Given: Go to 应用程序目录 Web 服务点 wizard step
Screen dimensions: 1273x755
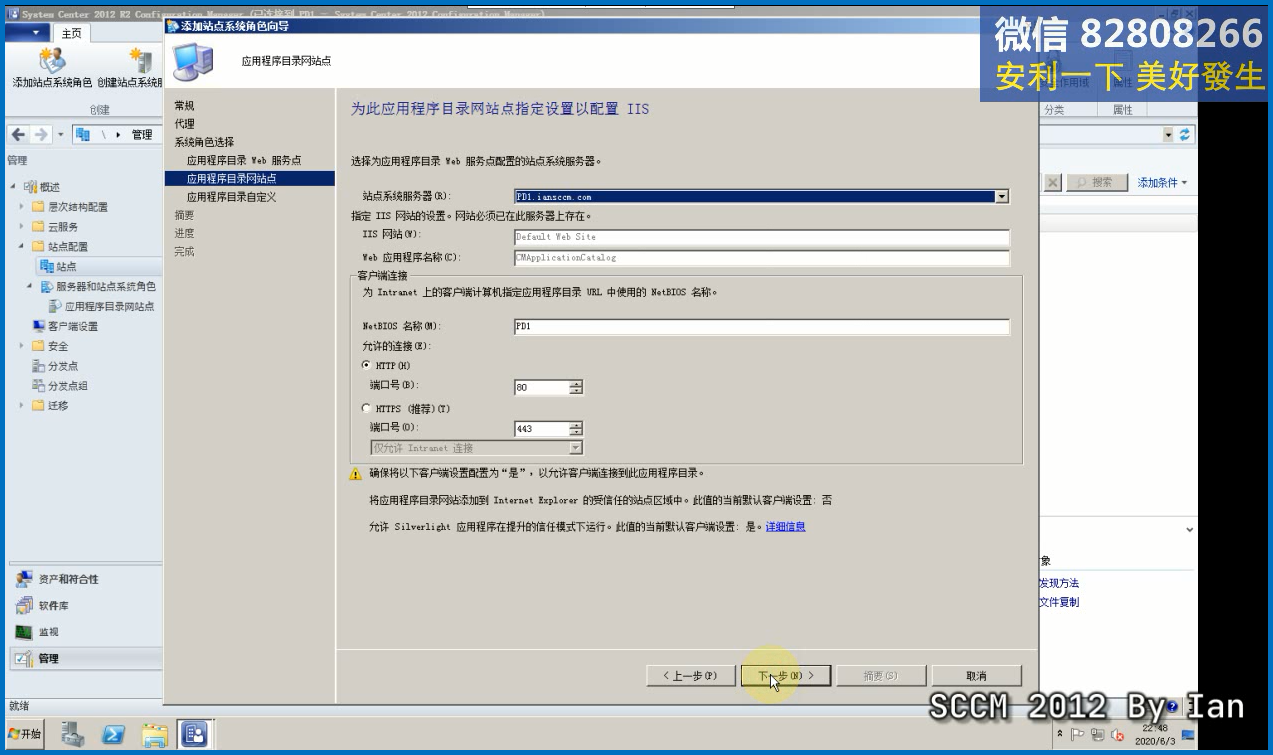Looking at the screenshot, I should click(244, 160).
